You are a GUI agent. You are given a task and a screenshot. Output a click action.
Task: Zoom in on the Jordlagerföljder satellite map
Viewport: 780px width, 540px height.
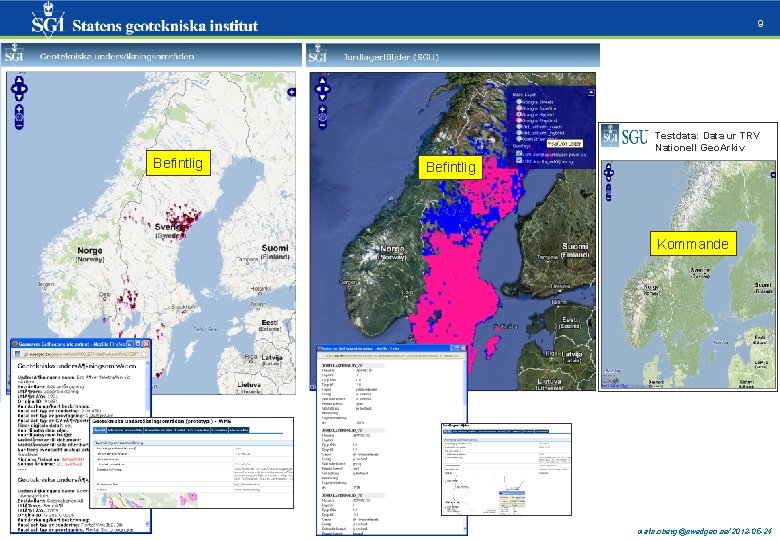coord(322,109)
